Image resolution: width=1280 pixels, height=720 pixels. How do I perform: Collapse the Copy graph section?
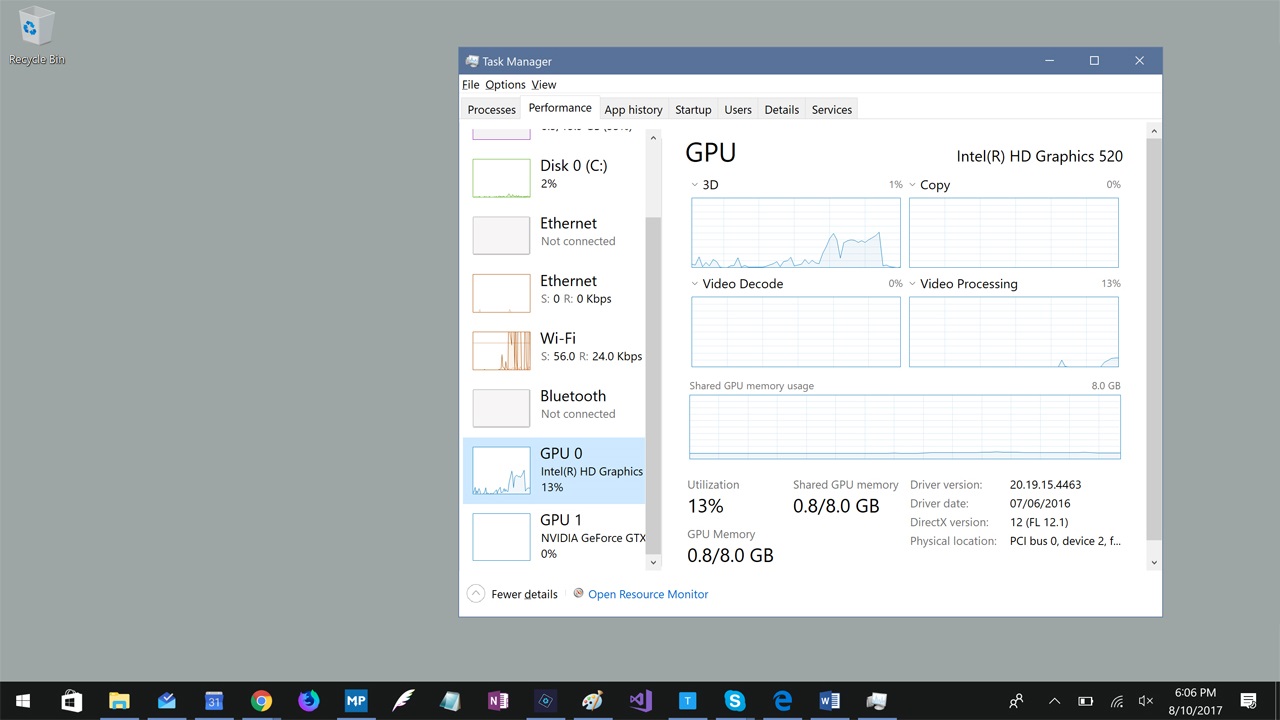(x=911, y=184)
